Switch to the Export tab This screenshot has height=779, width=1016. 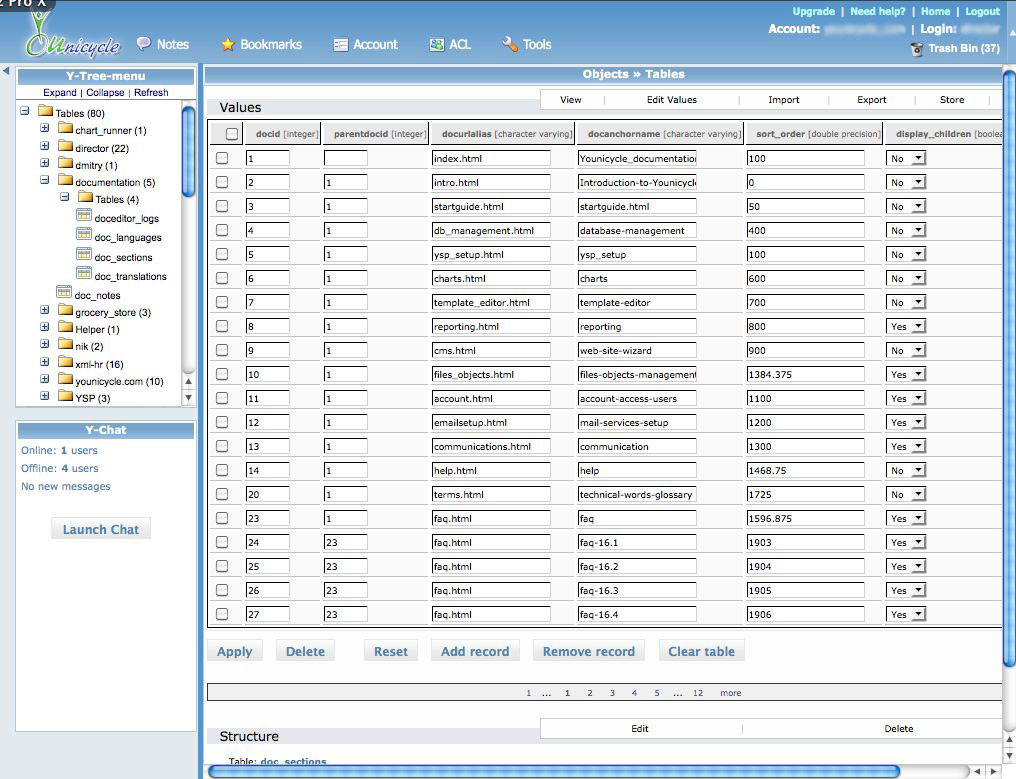[x=871, y=100]
